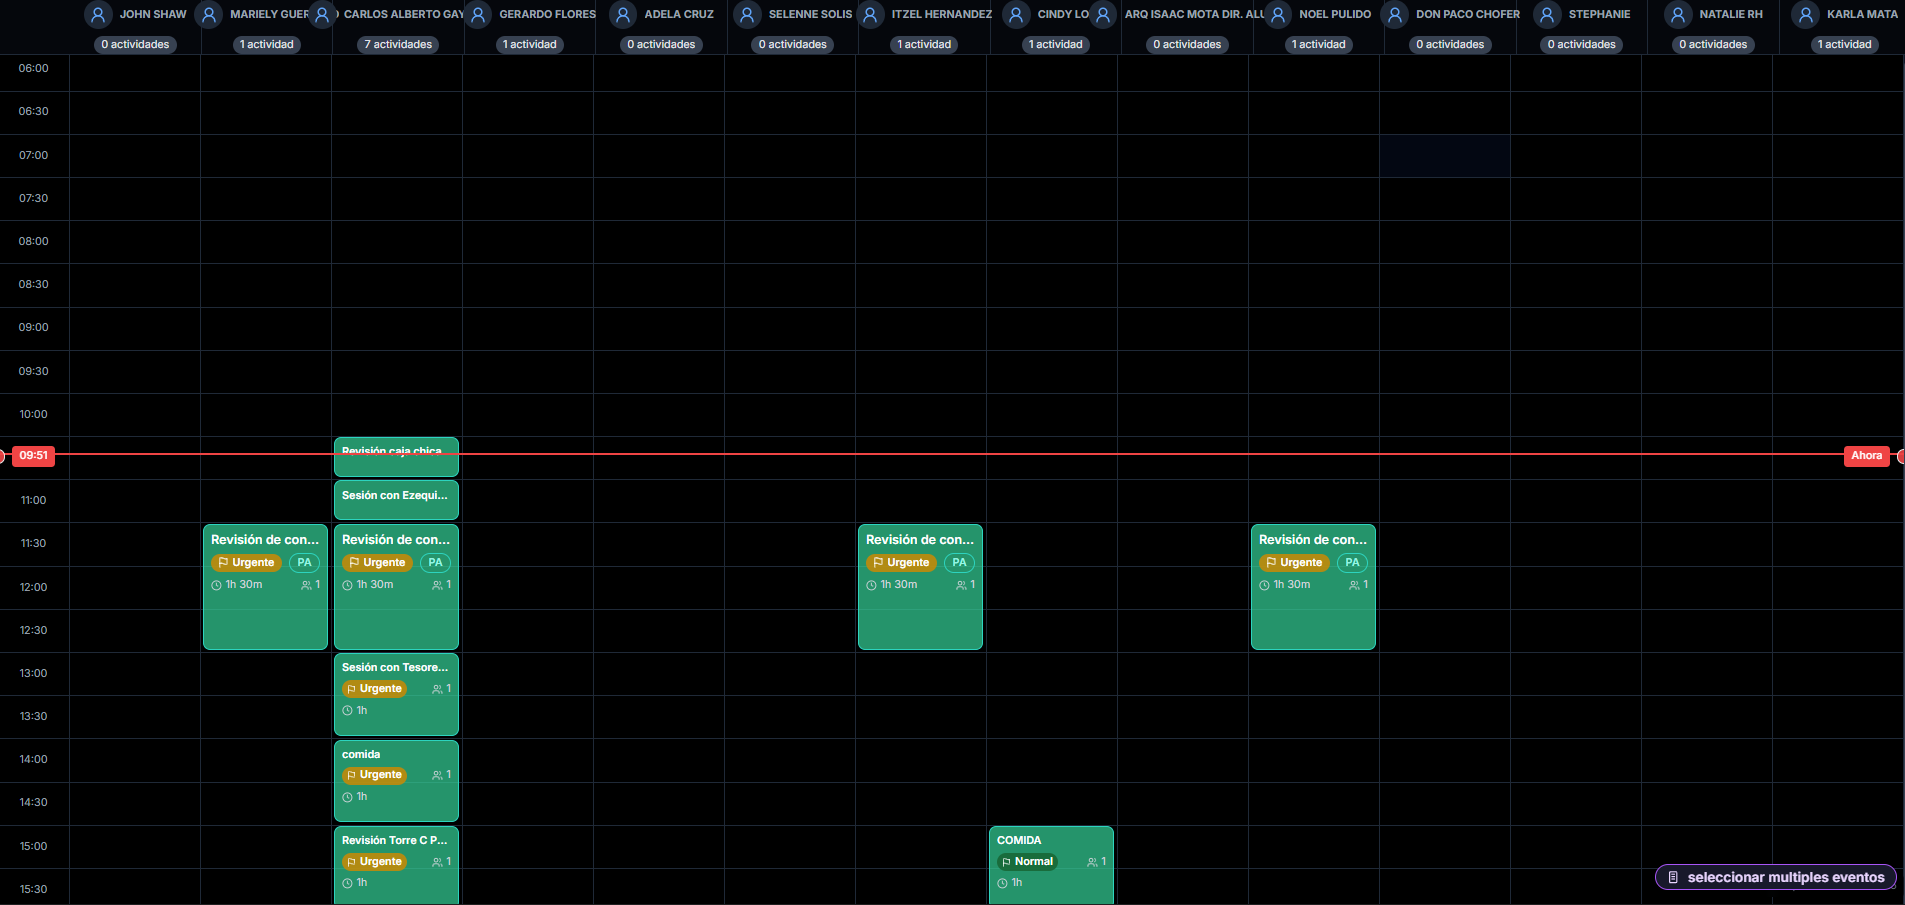Screen dimensions: 1905x905
Task: Click Don Paco Chofer's avatar icon
Action: (x=1395, y=15)
